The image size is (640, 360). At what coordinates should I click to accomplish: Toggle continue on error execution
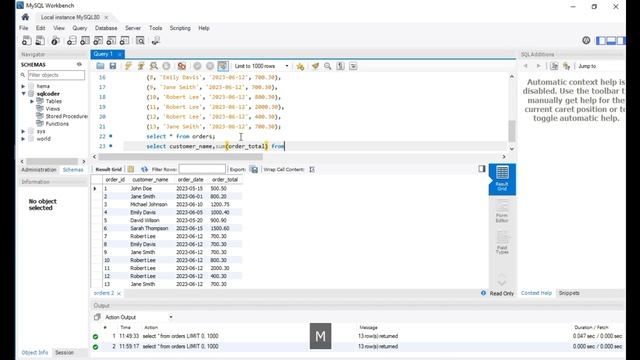click(182, 66)
